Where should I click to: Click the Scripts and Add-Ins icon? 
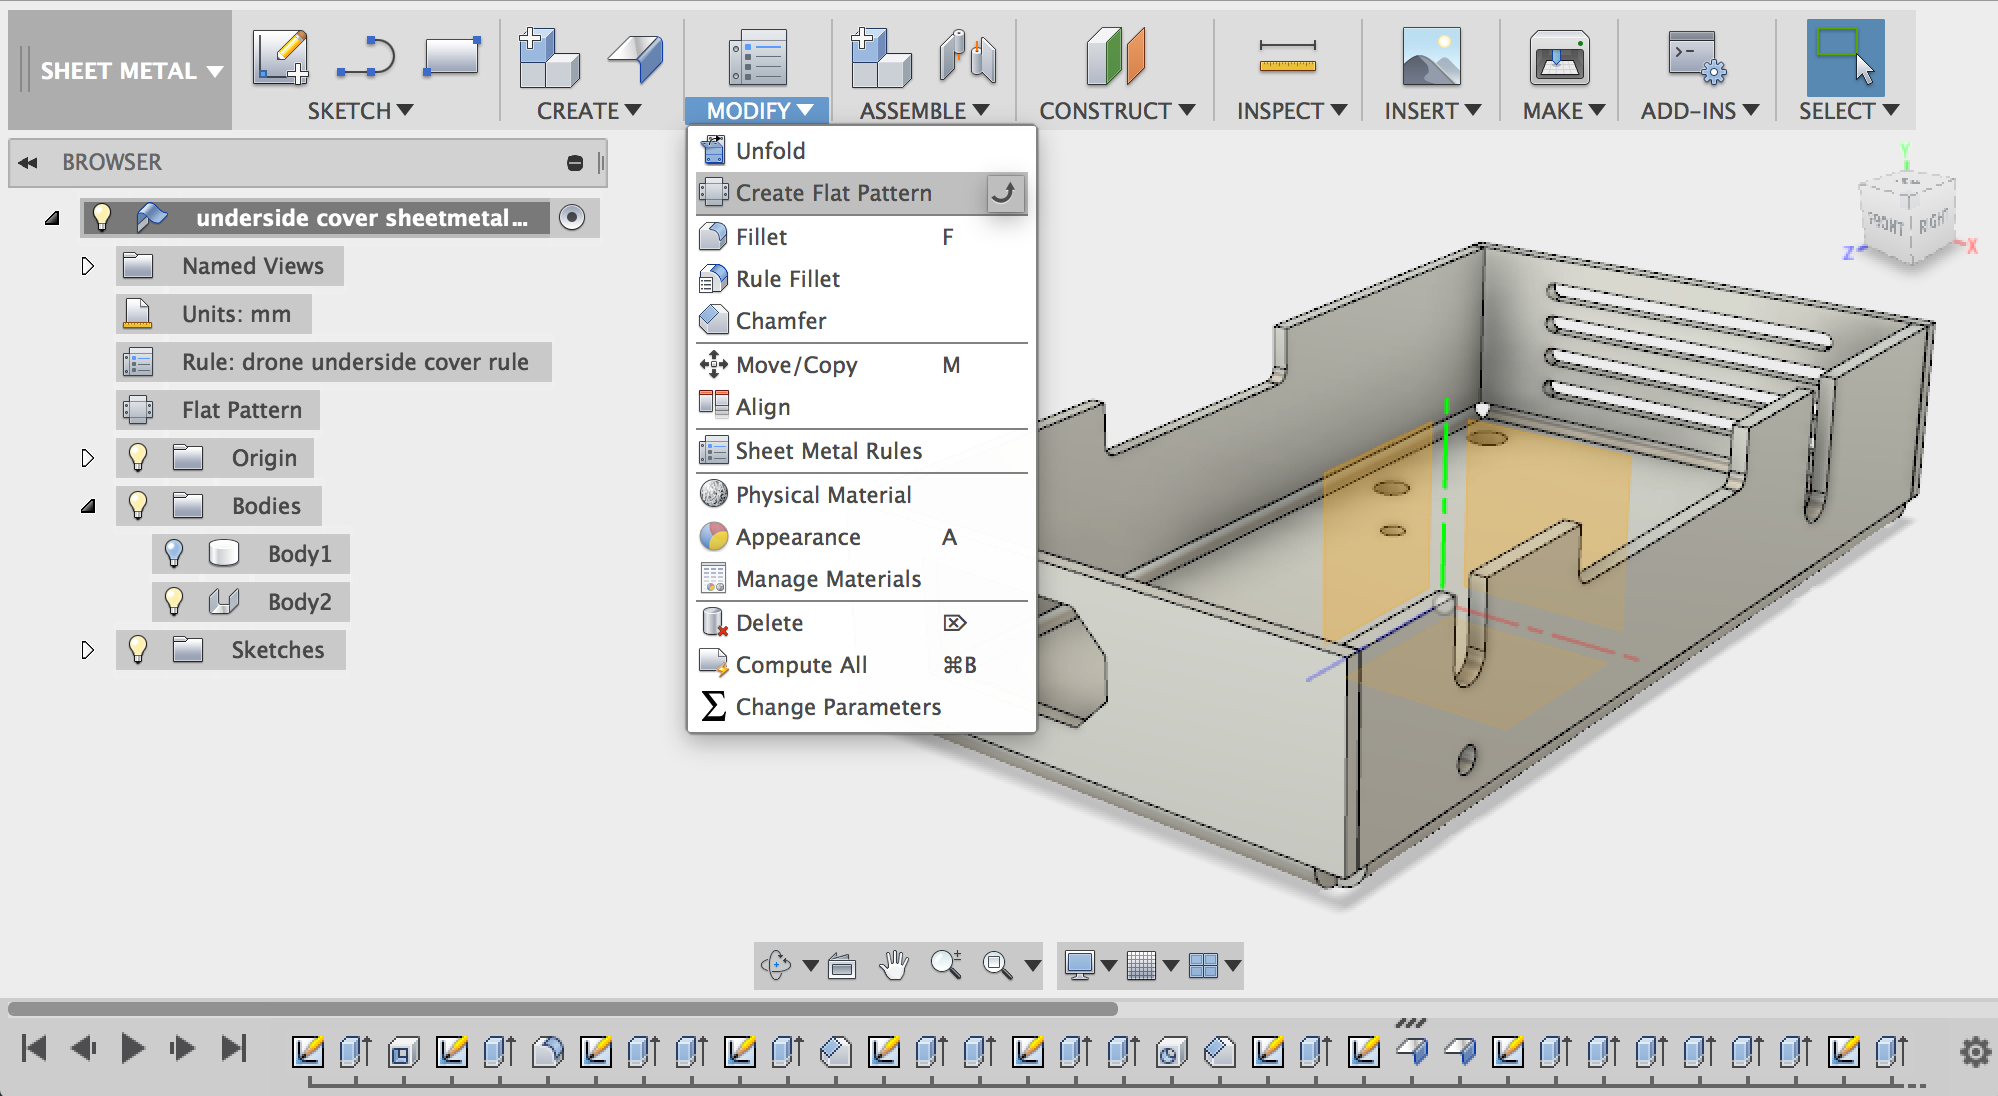tap(1696, 57)
